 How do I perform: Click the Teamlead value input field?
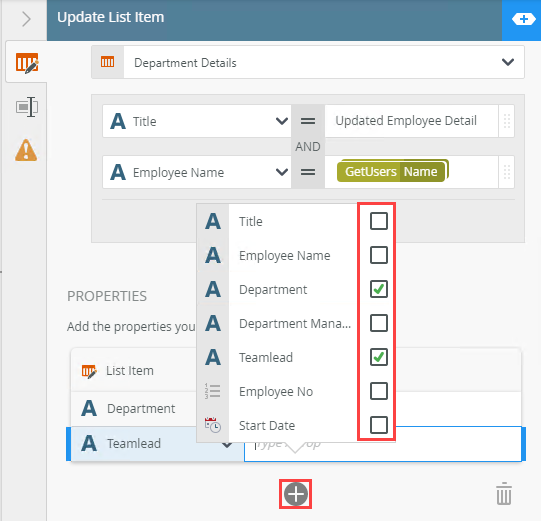(x=383, y=444)
